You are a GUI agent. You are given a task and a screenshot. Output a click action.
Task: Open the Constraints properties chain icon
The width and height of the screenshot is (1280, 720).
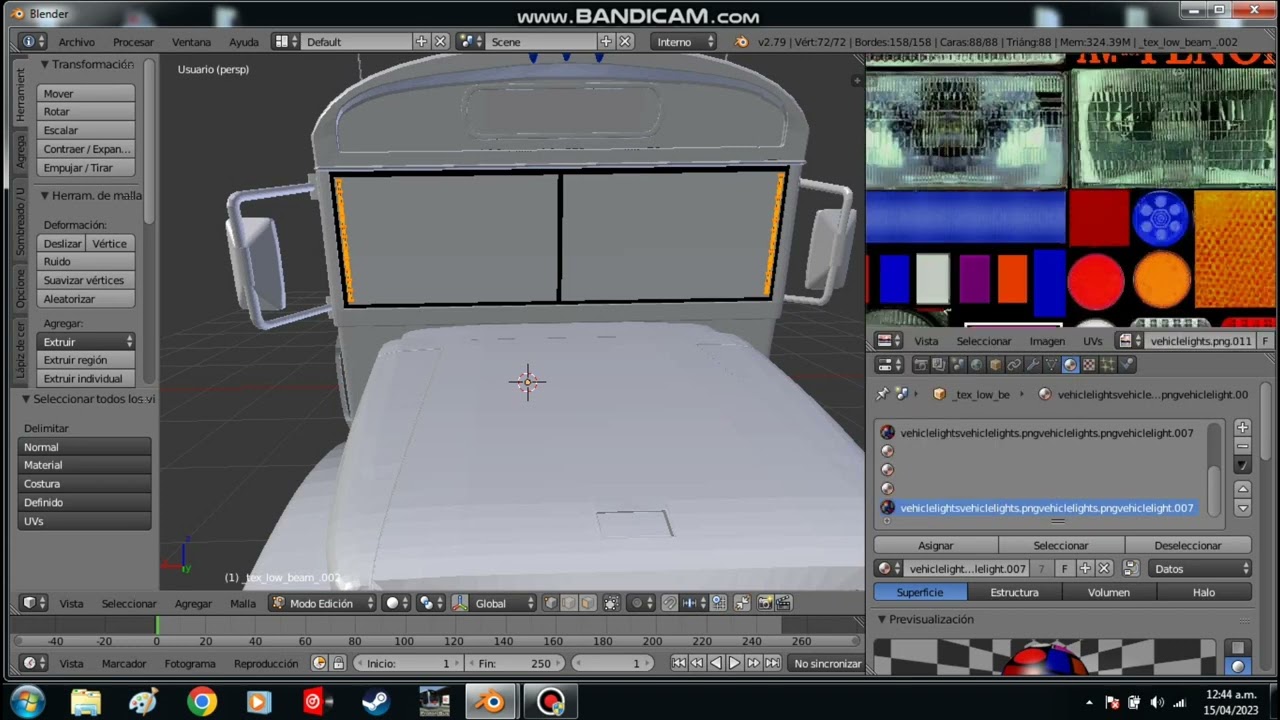point(1014,365)
